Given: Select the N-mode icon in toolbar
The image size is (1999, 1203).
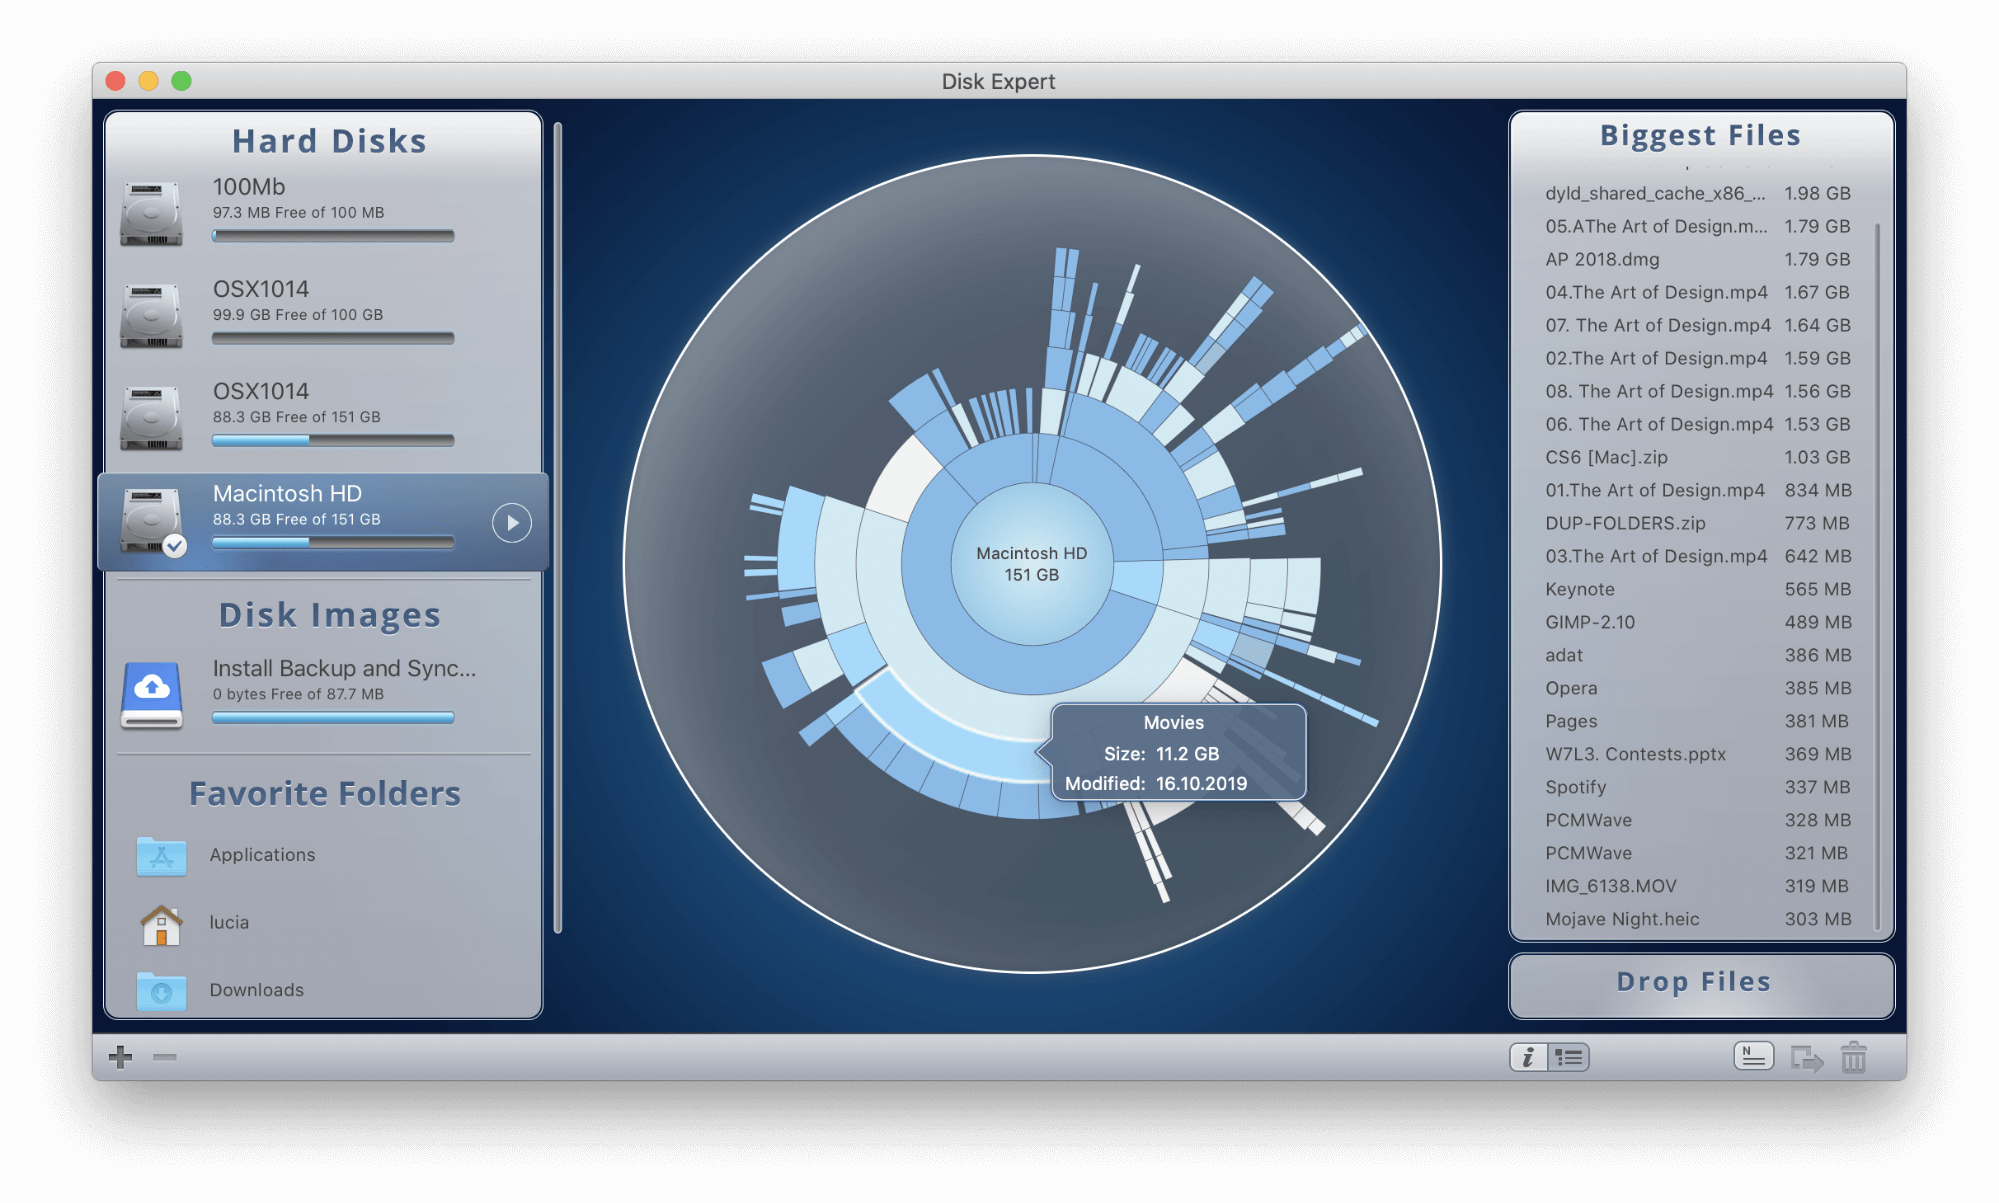Looking at the screenshot, I should pyautogui.click(x=1749, y=1059).
